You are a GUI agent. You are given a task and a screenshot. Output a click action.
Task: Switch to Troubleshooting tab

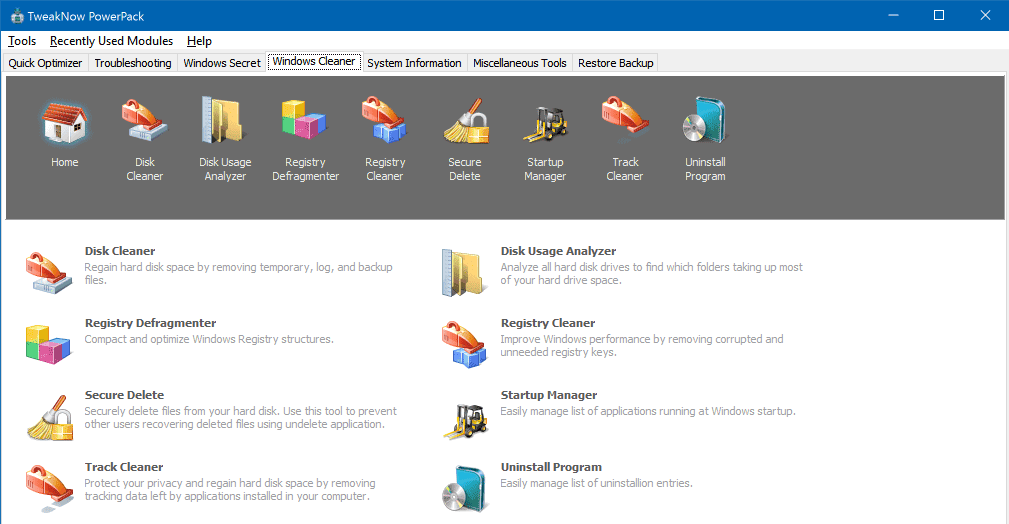pyautogui.click(x=133, y=63)
